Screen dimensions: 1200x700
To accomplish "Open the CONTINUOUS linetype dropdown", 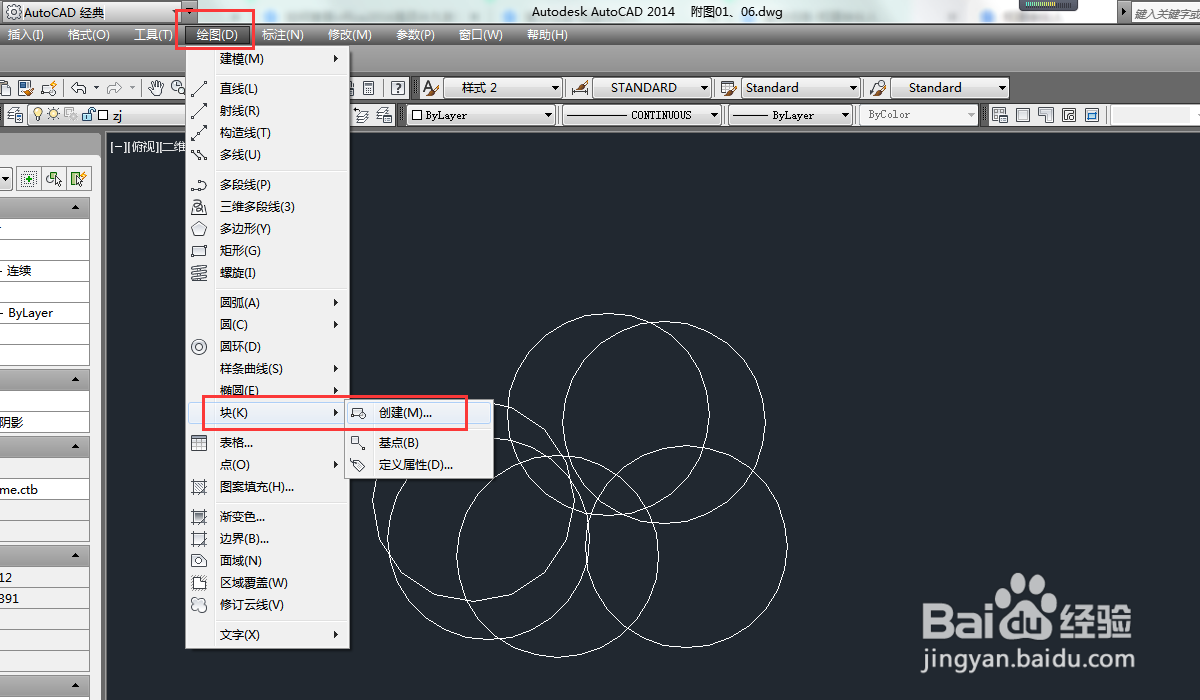I will 642,115.
